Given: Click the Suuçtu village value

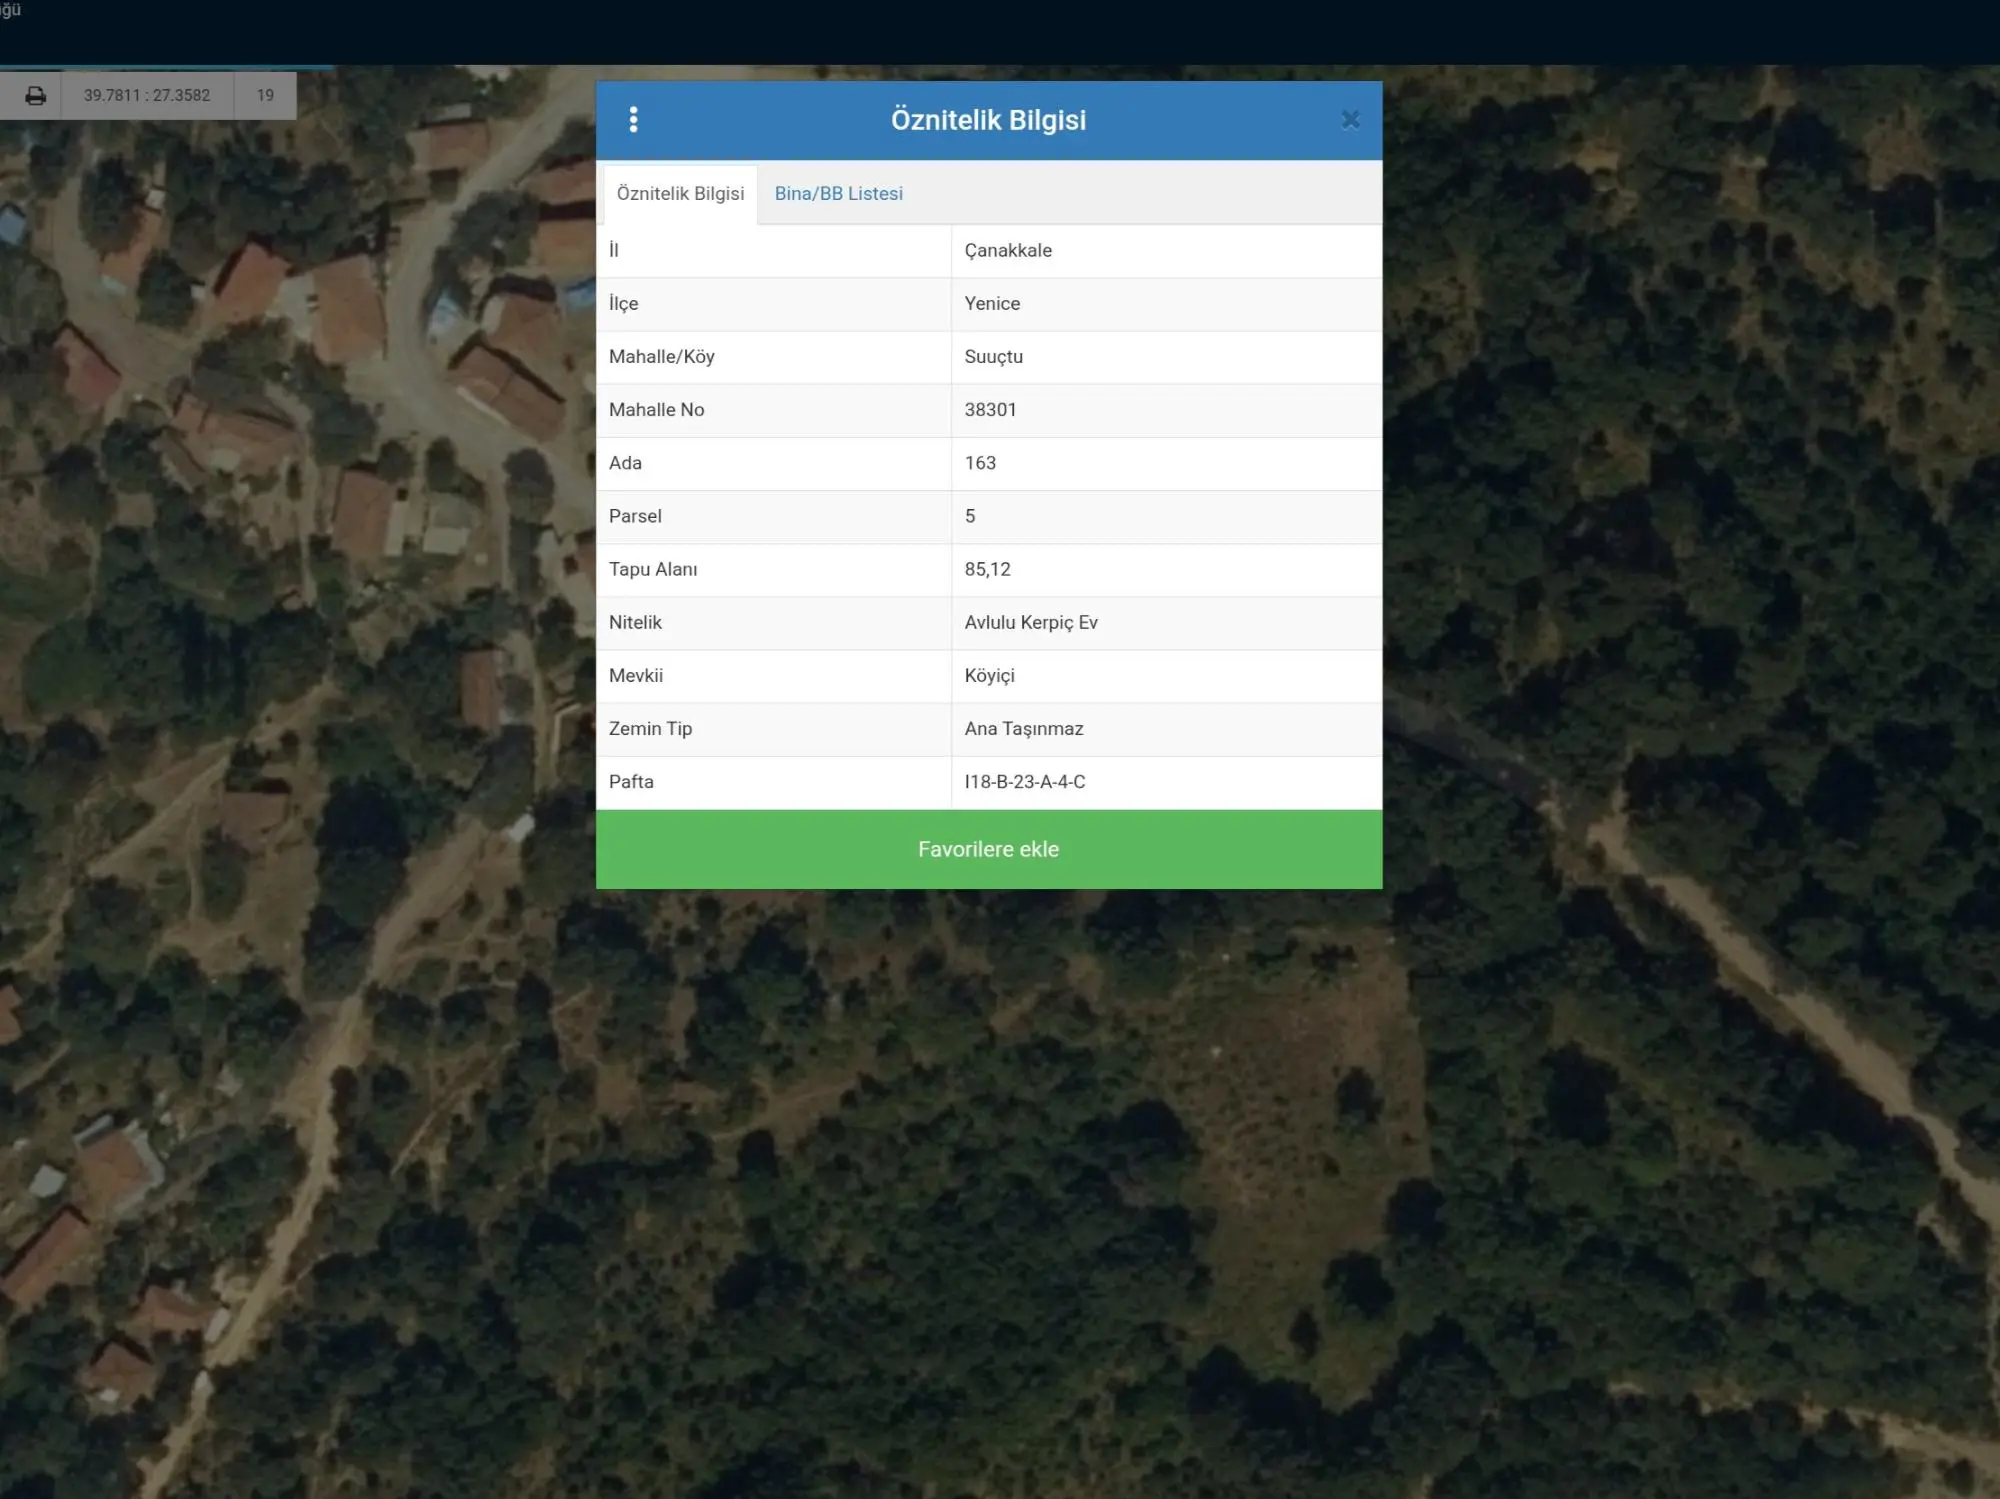Looking at the screenshot, I should (x=993, y=357).
